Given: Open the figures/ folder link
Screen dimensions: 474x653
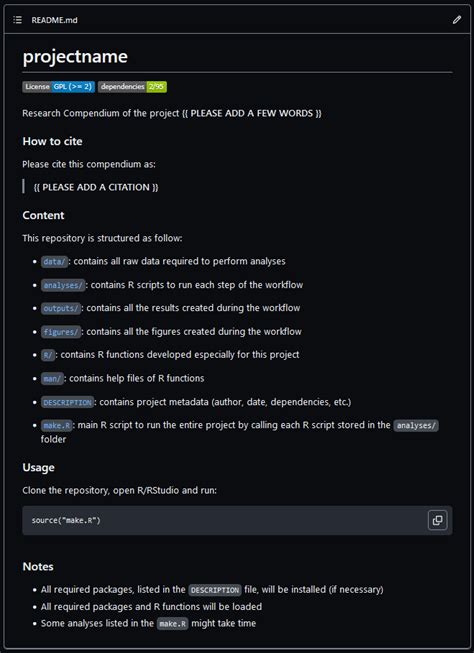Looking at the screenshot, I should click(61, 332).
